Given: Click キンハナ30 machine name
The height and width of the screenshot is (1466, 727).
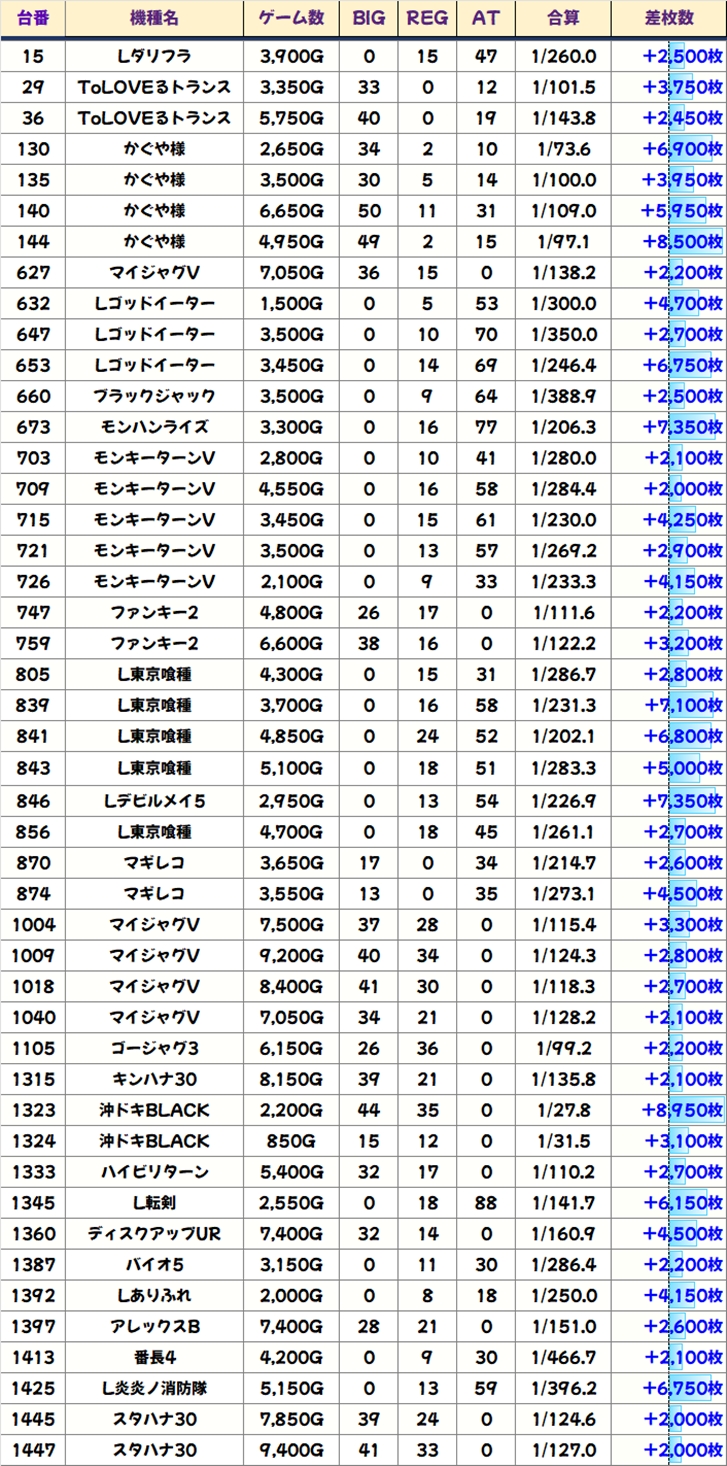Looking at the screenshot, I should [154, 1078].
